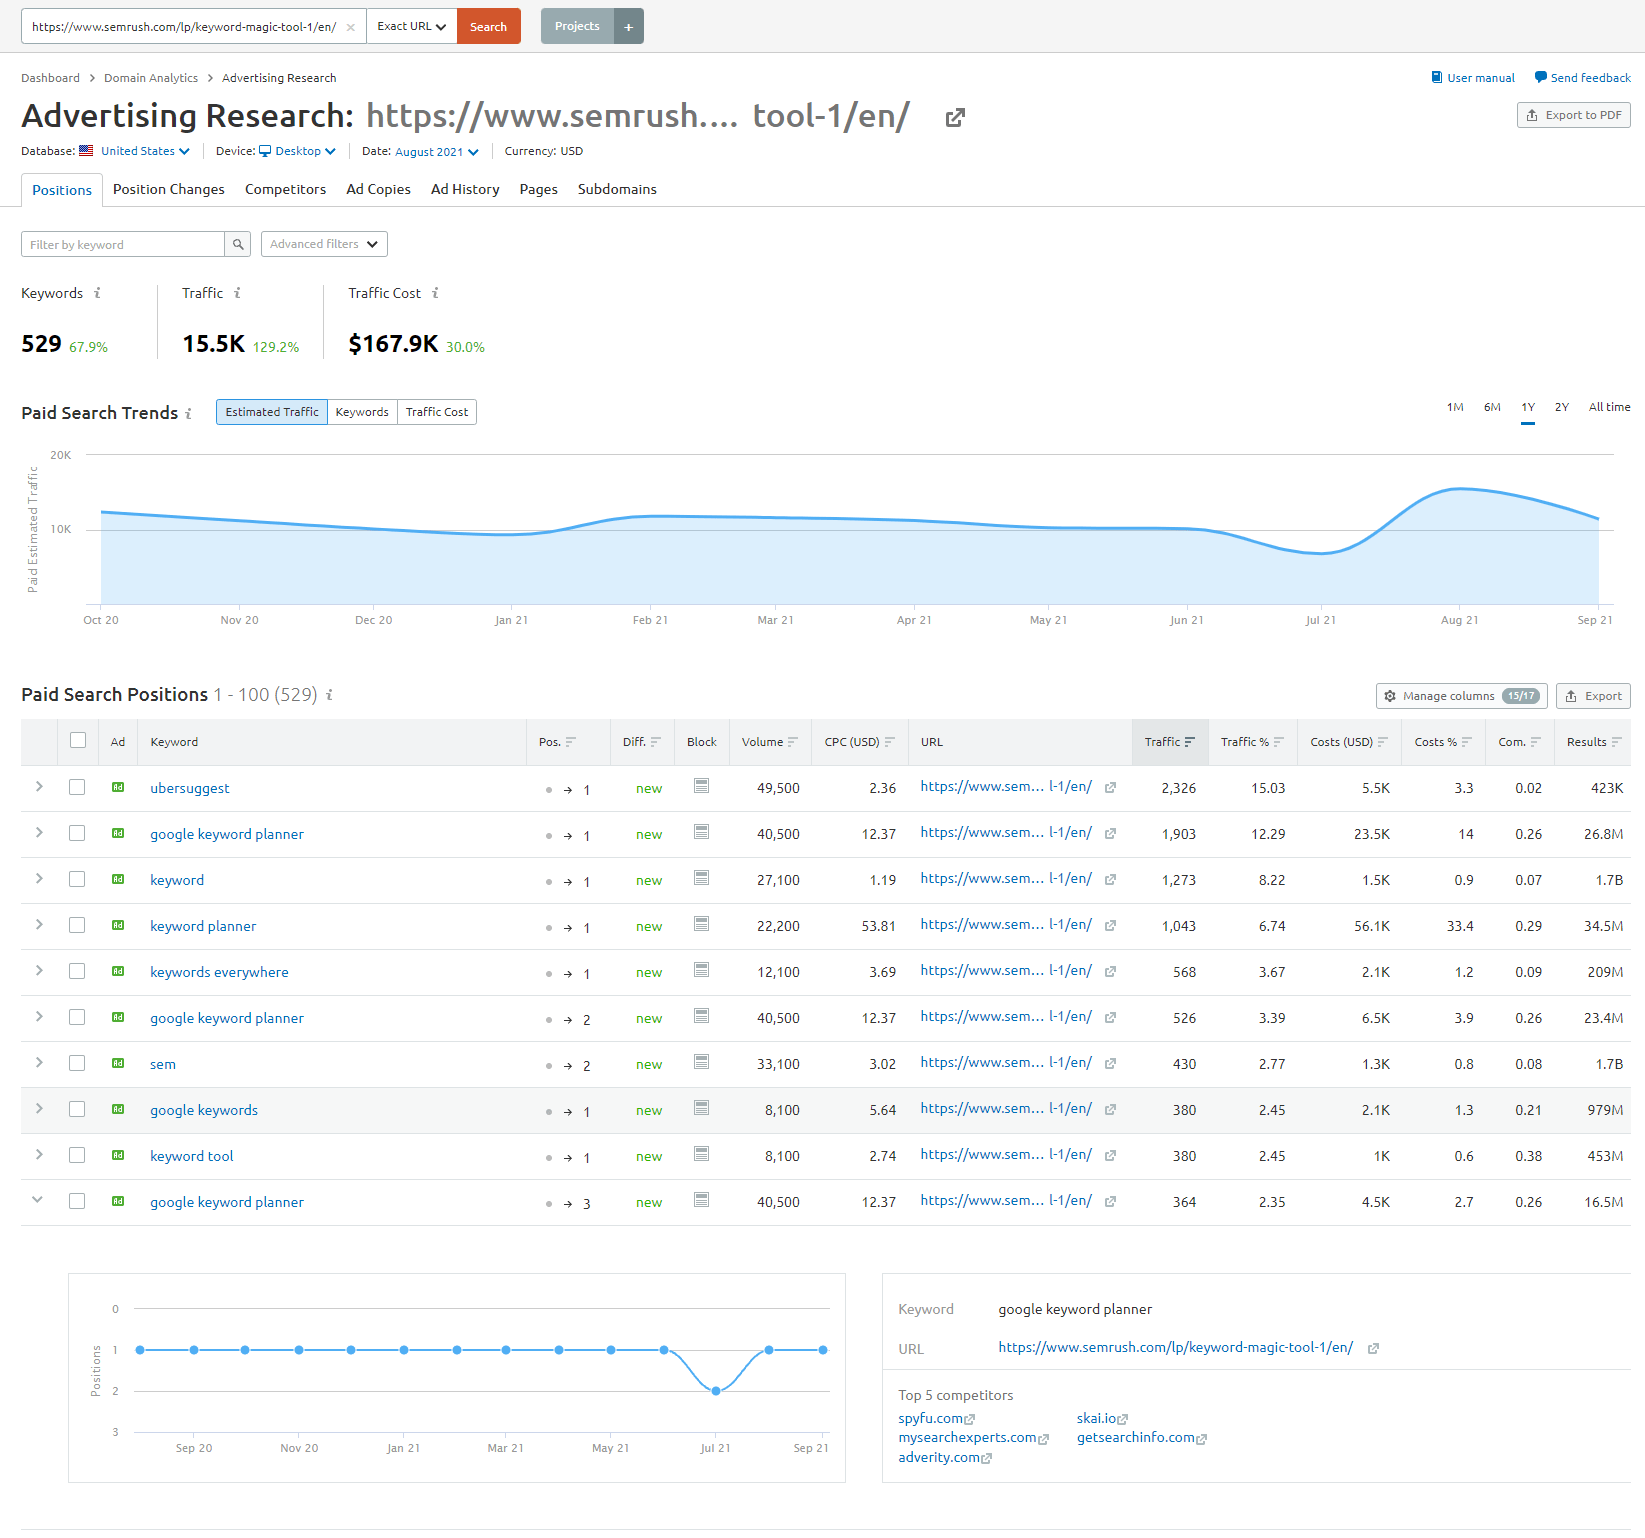Viewport: 1645px width, 1538px height.
Task: Sort by Results column sort icon
Action: [x=1616, y=742]
